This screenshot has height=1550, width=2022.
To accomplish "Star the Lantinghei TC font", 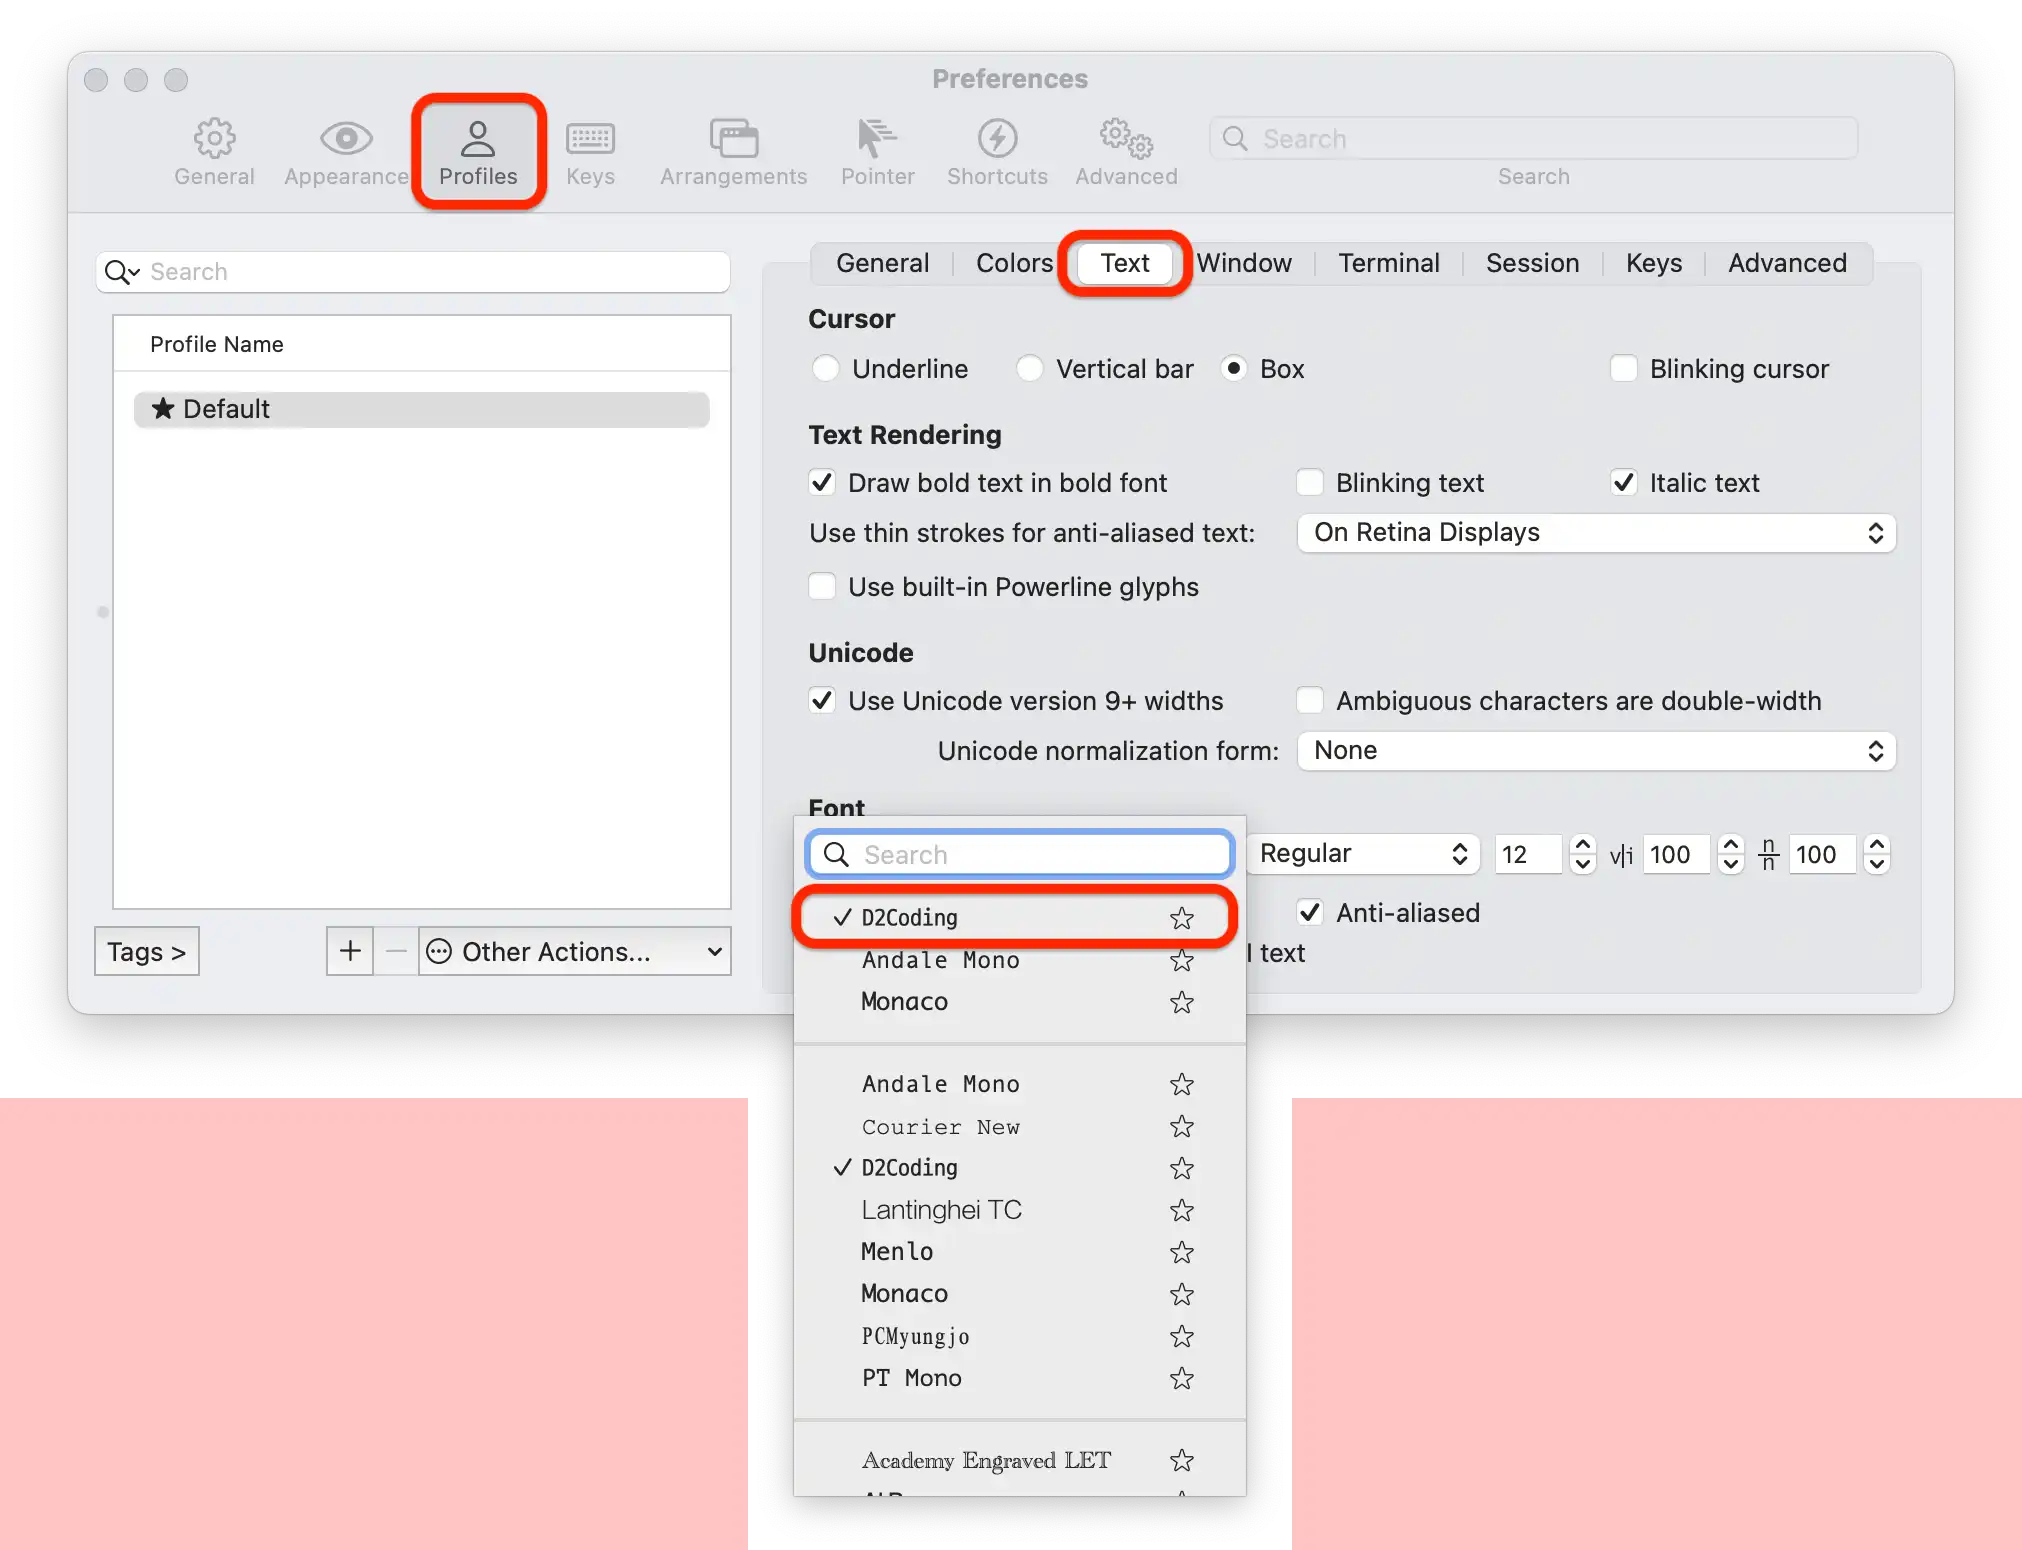I will [1182, 1210].
